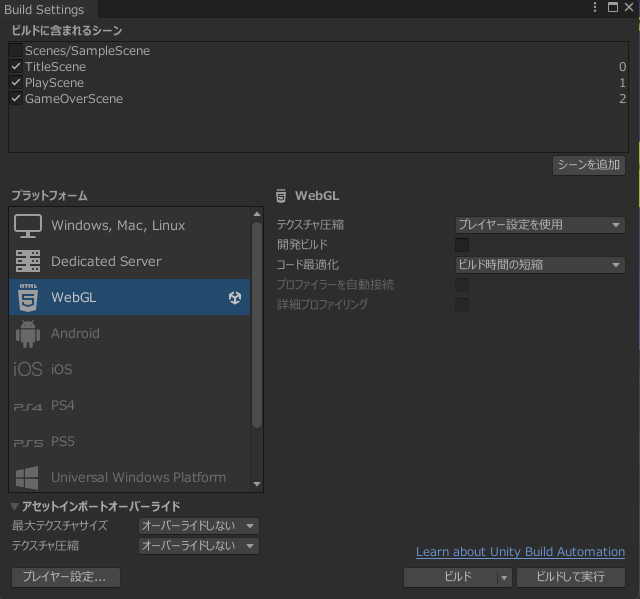Click the PS4 logo icon
The image size is (640, 599).
click(x=28, y=407)
